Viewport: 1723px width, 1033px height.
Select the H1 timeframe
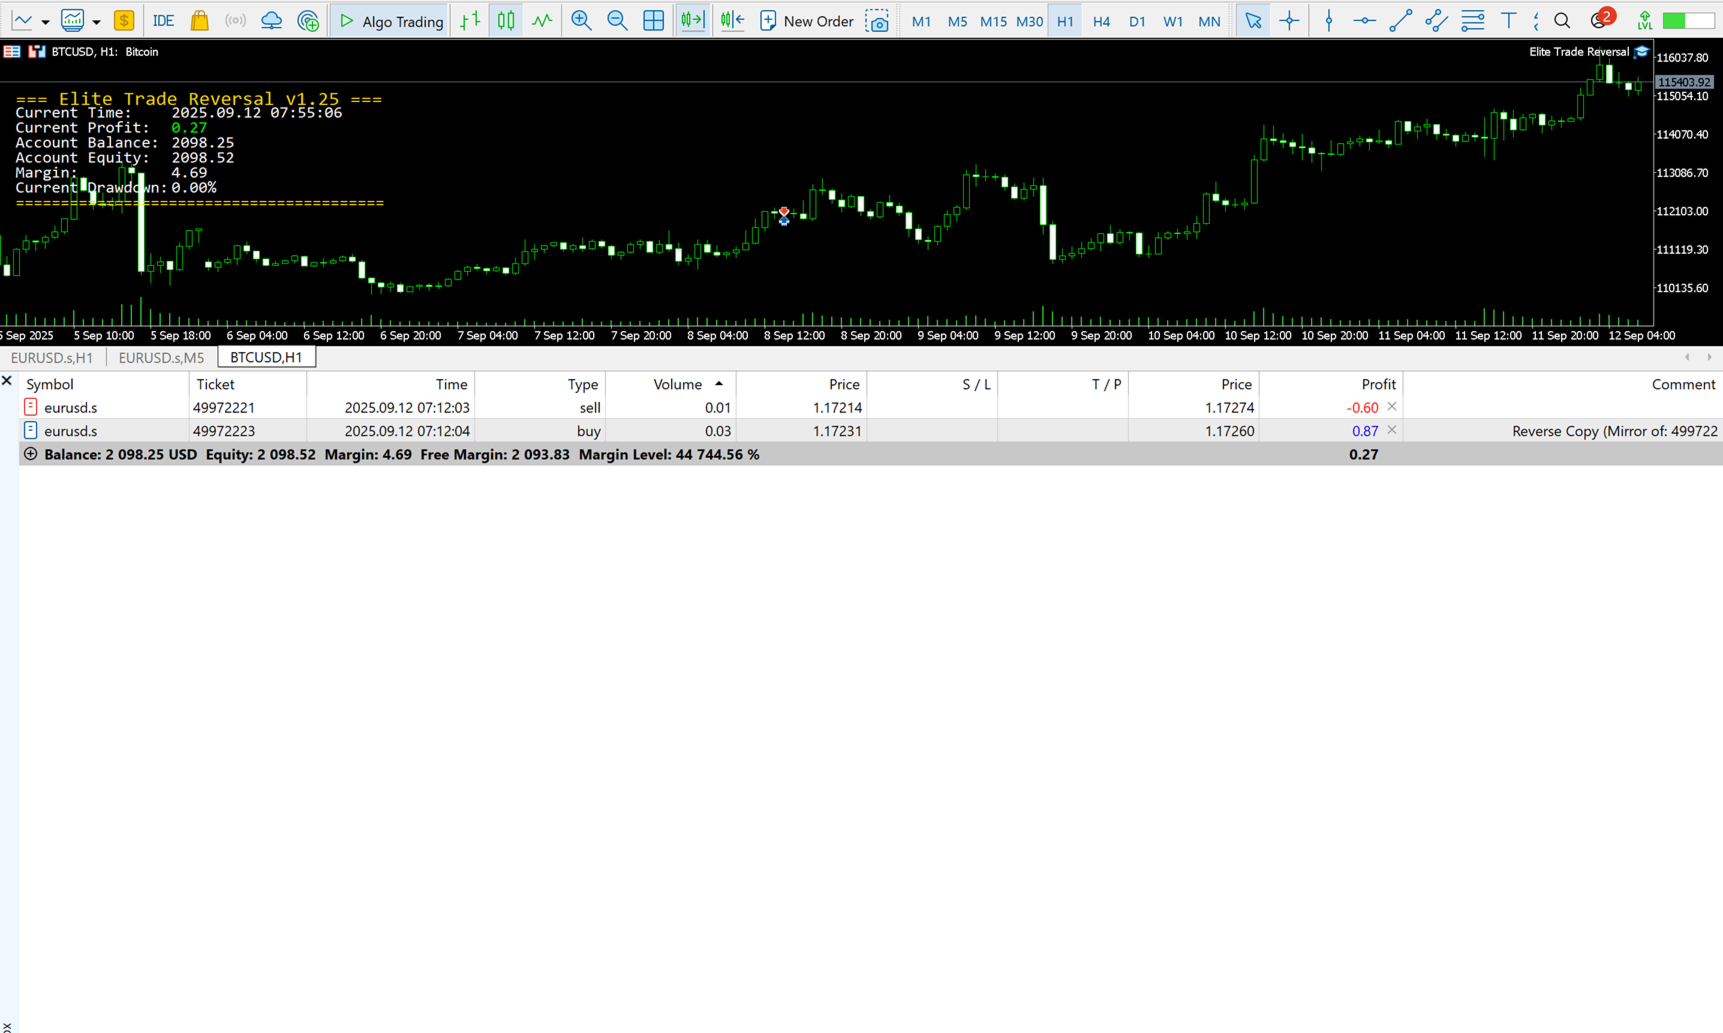(1065, 21)
